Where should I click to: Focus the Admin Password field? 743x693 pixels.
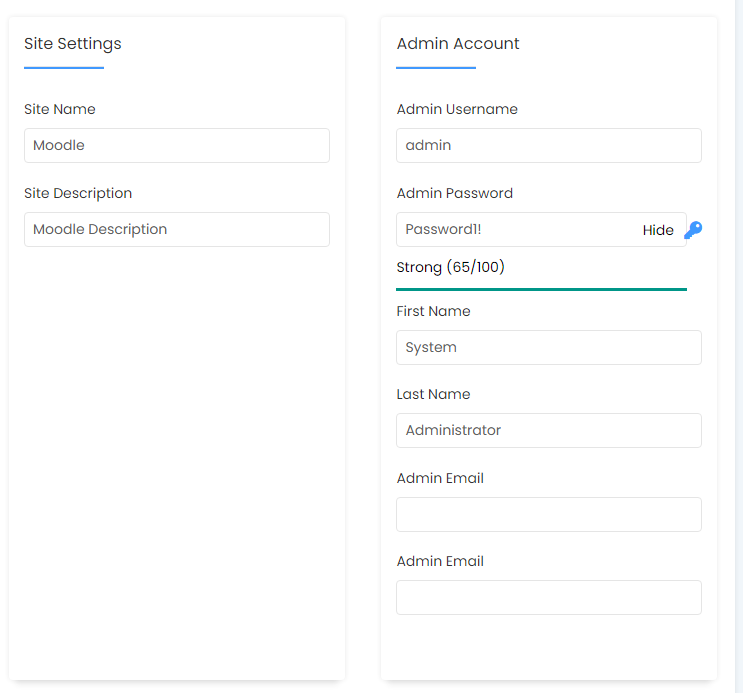point(541,229)
